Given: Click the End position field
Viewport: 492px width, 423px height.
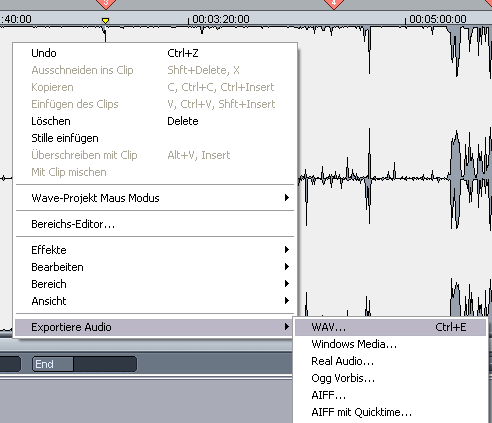Looking at the screenshot, I should (x=105, y=364).
